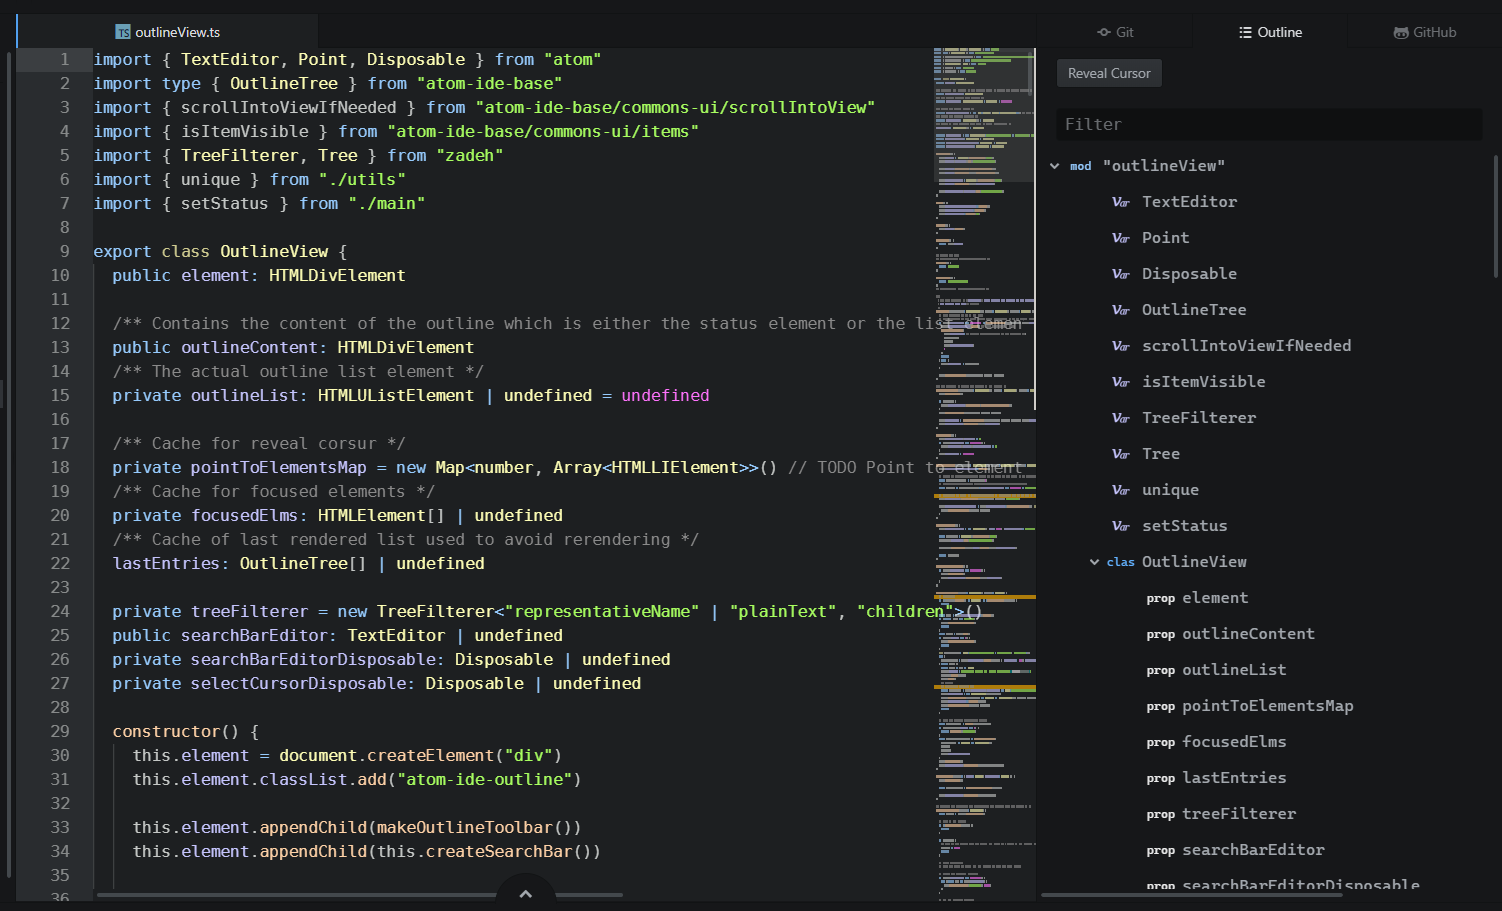Click the prop icon beside pointToElementsMap

pyautogui.click(x=1161, y=706)
